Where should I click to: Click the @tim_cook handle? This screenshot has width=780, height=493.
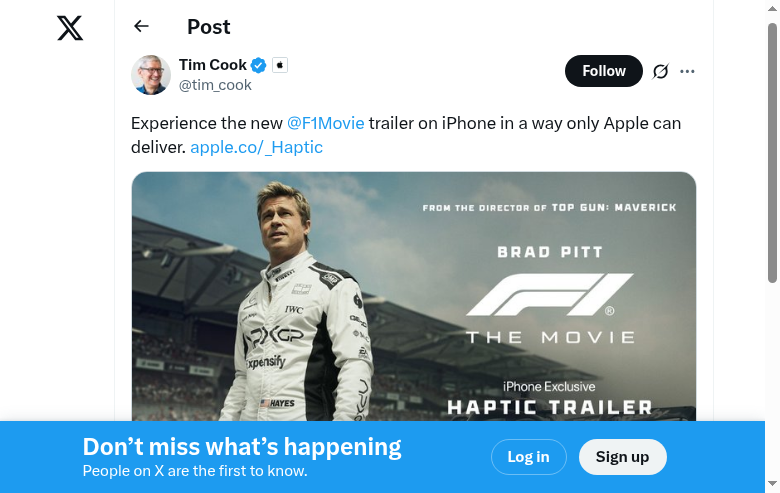point(215,85)
